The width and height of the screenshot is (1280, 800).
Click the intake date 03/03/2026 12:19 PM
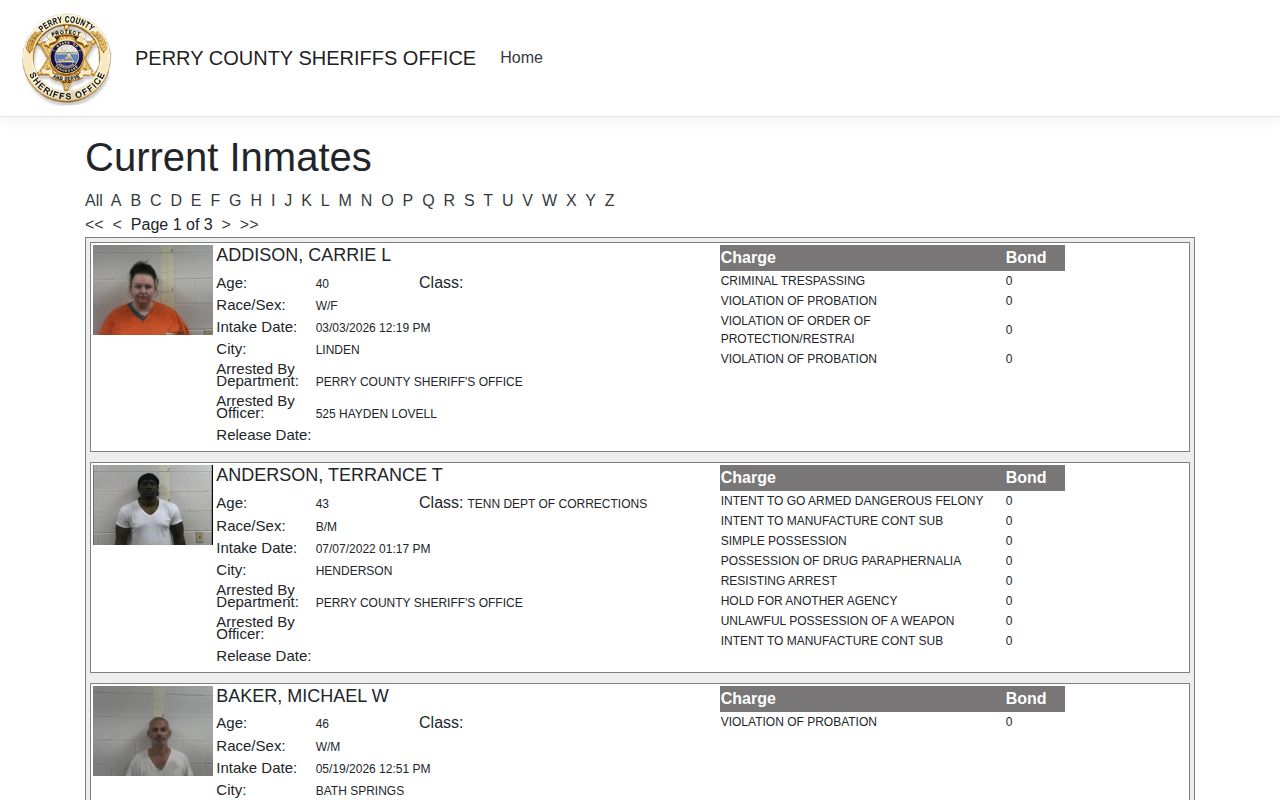(x=373, y=328)
